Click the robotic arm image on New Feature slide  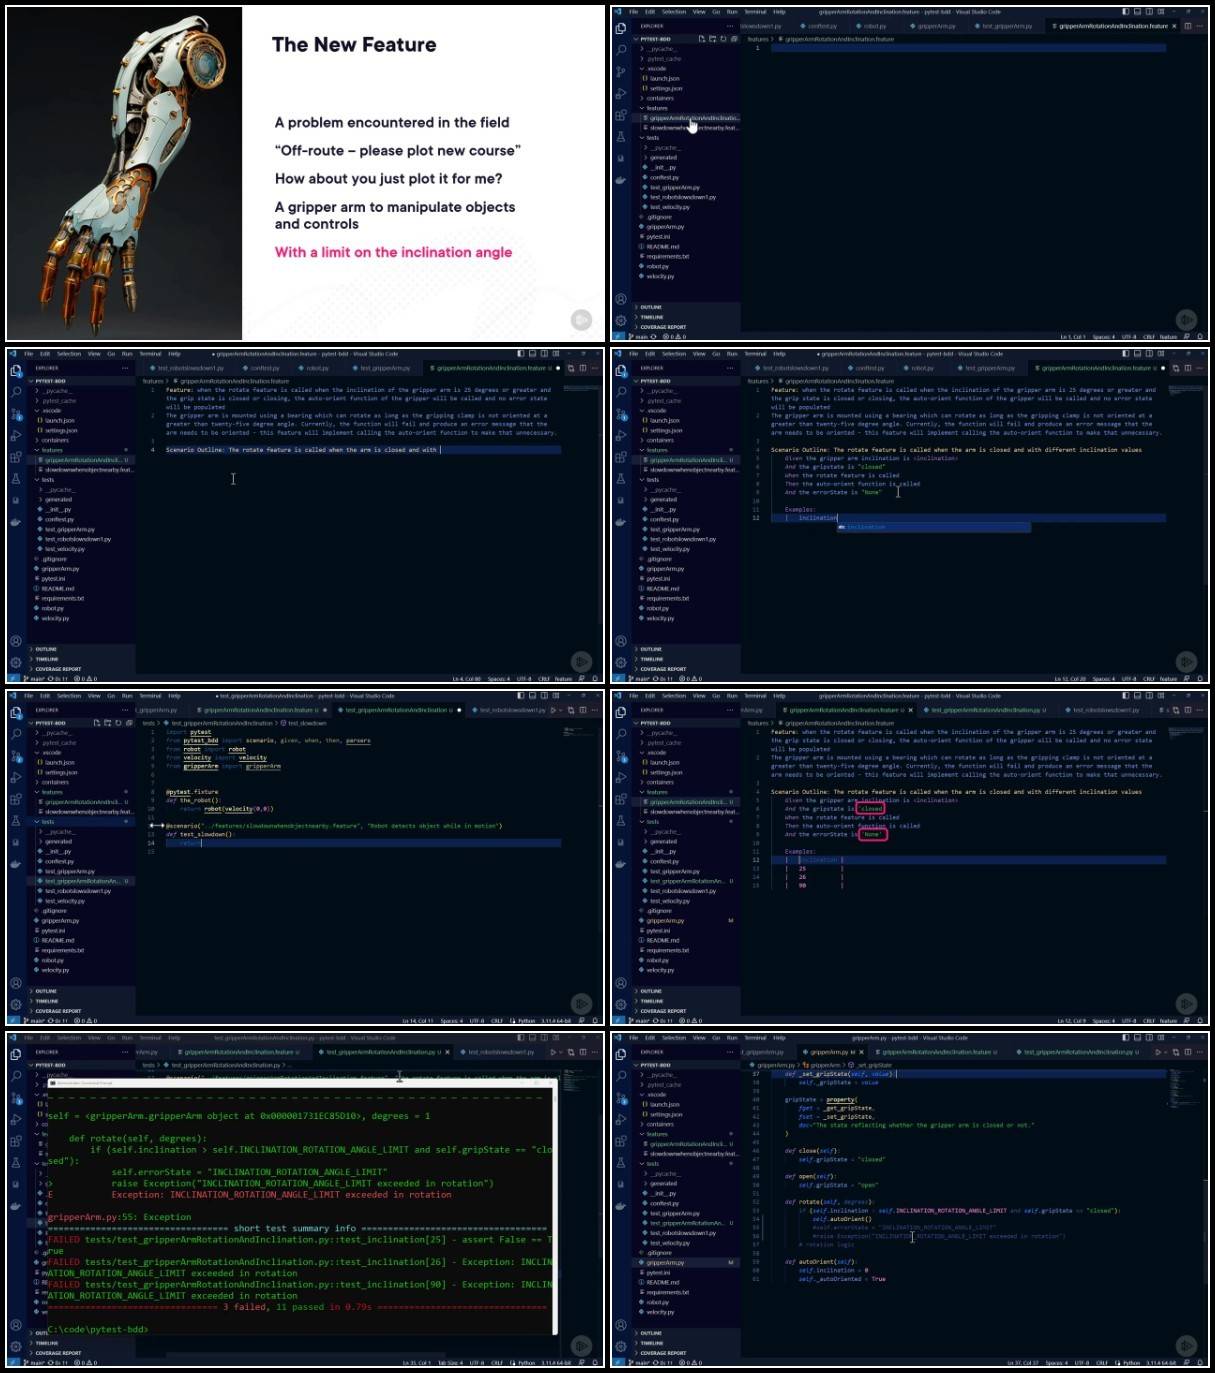(123, 173)
